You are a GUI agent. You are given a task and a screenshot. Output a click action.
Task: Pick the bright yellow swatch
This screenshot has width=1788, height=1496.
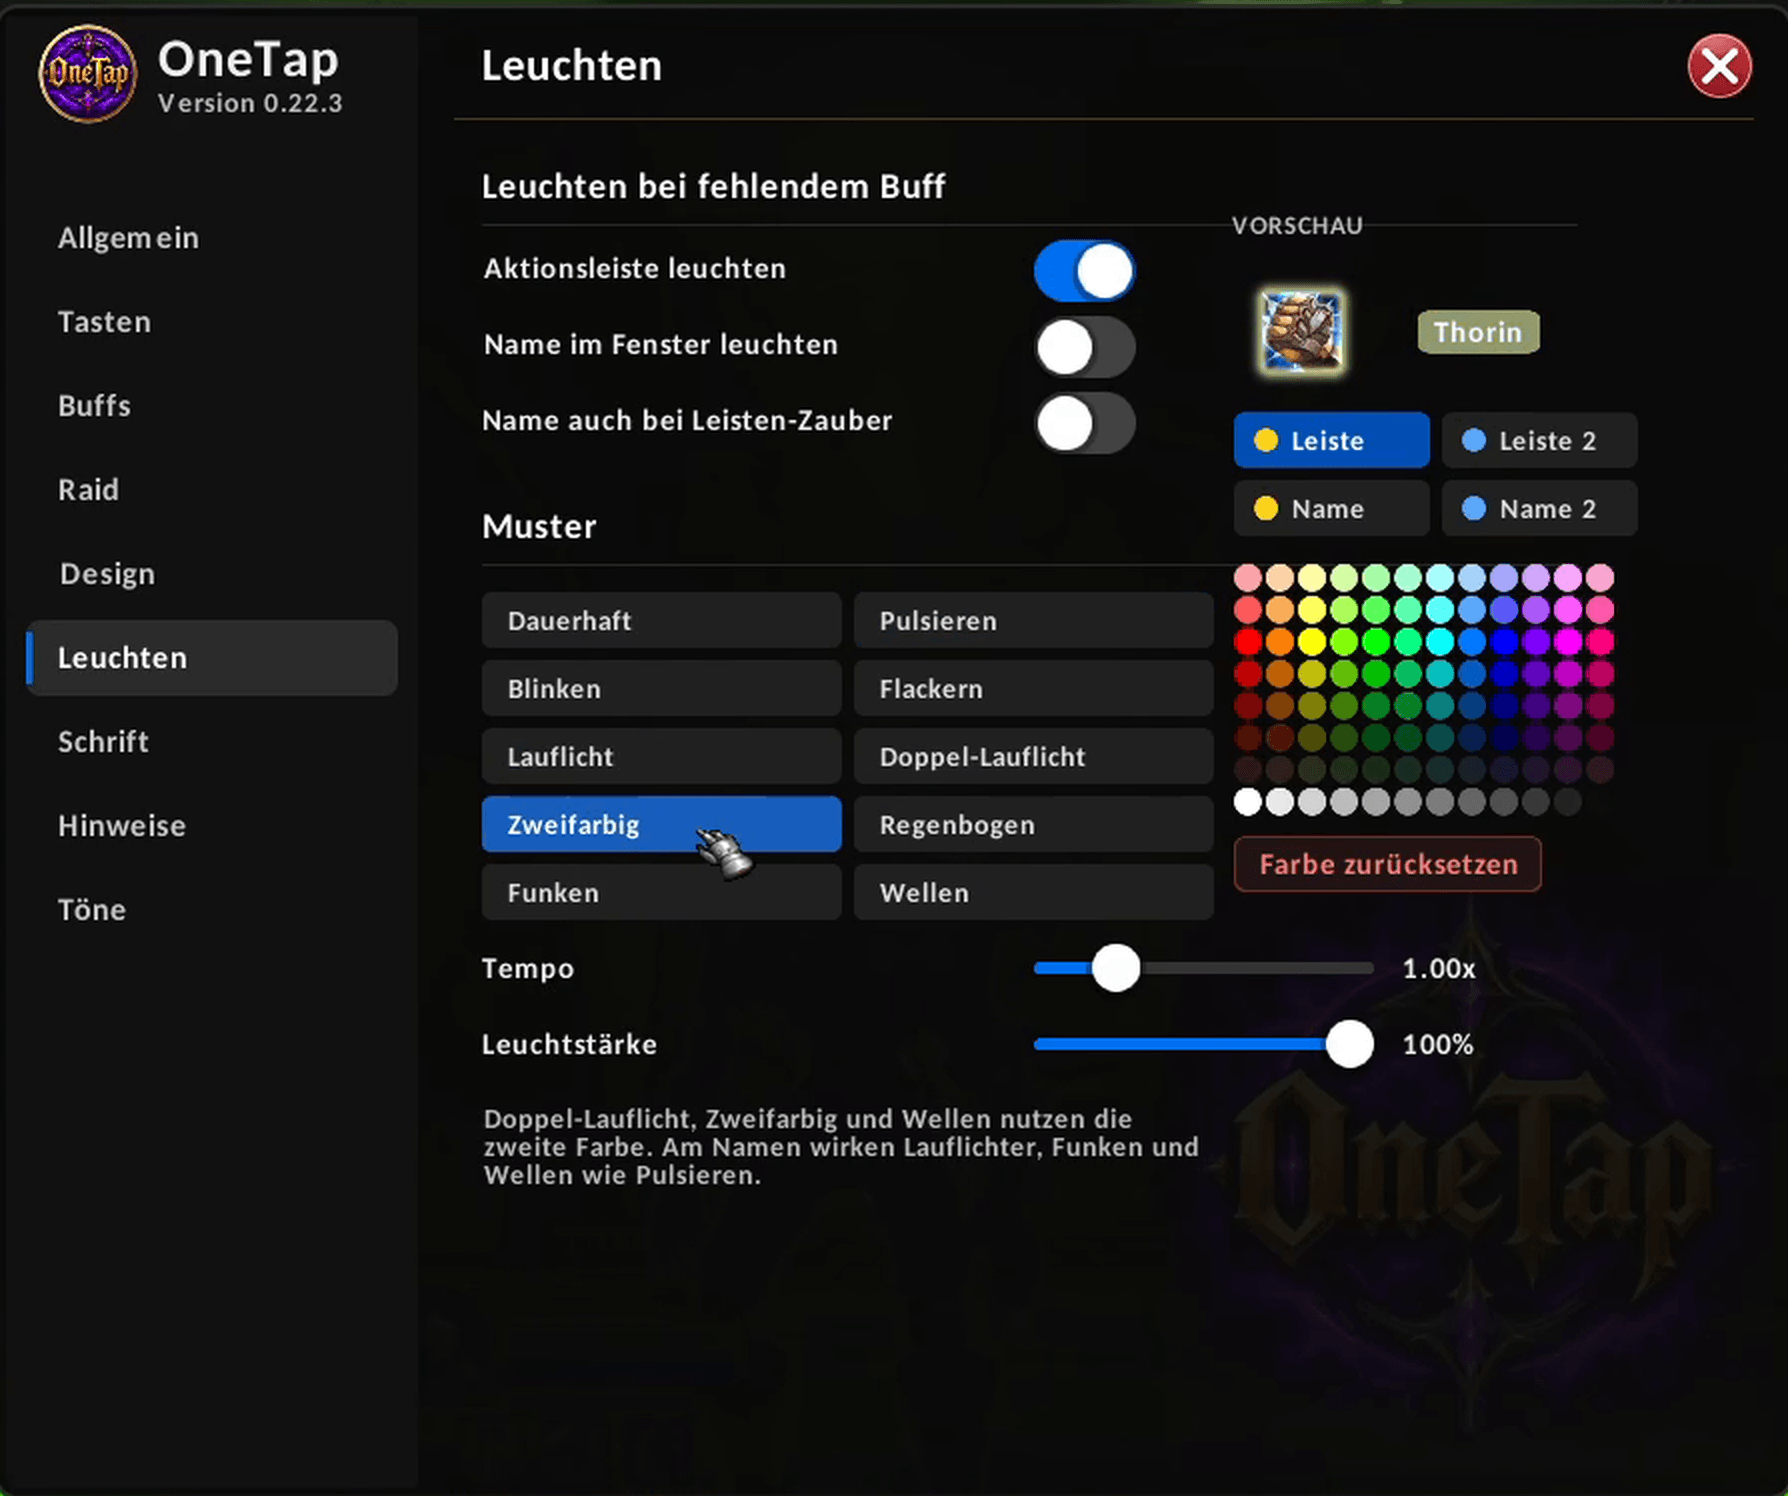tap(1311, 641)
